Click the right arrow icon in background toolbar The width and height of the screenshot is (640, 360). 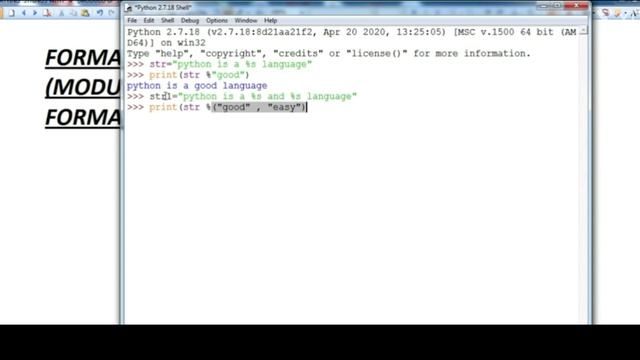pos(35,13)
